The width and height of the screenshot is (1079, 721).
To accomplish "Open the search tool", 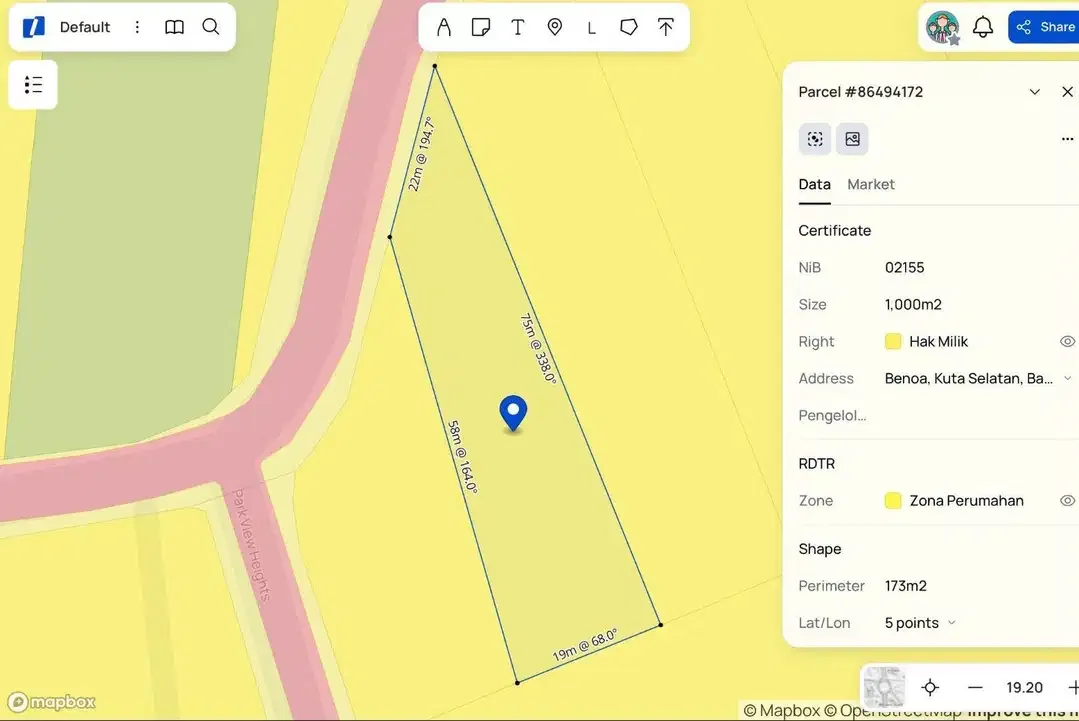I will click(211, 27).
